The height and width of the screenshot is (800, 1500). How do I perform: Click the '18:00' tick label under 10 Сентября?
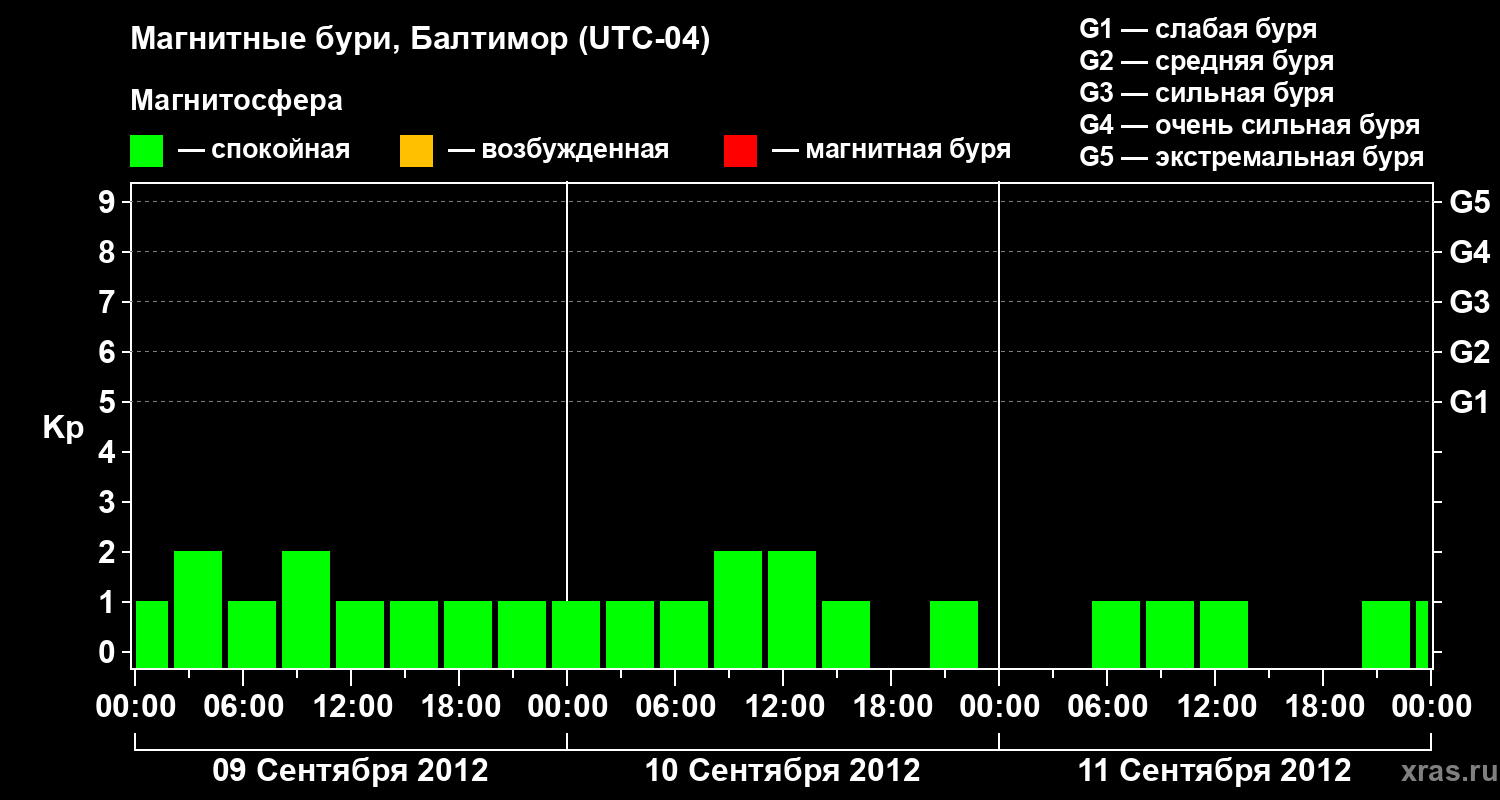[891, 707]
